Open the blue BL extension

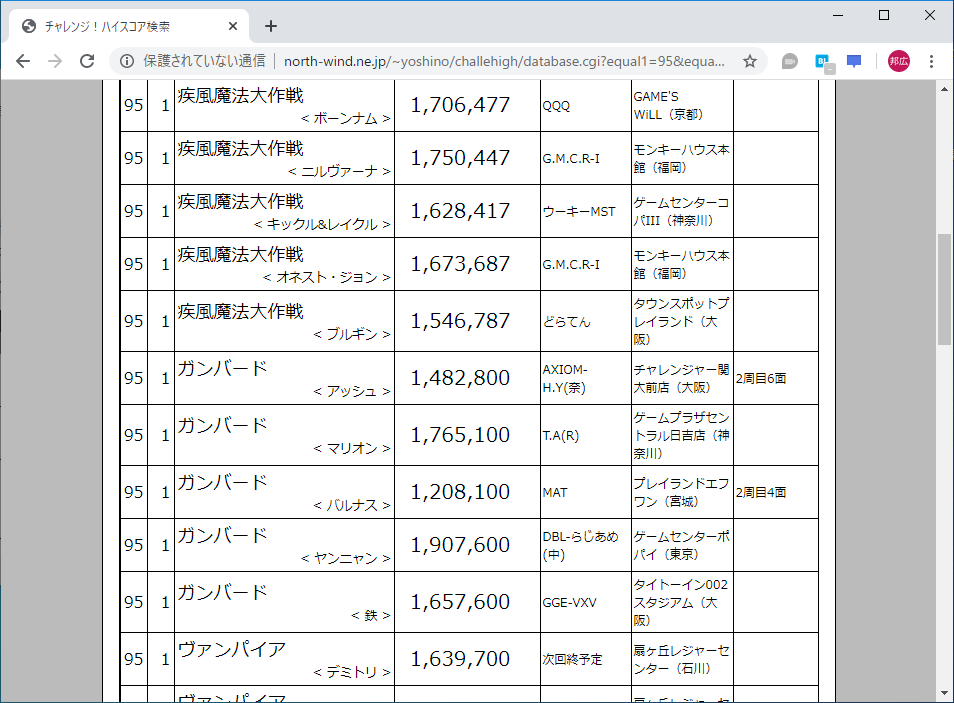[820, 61]
